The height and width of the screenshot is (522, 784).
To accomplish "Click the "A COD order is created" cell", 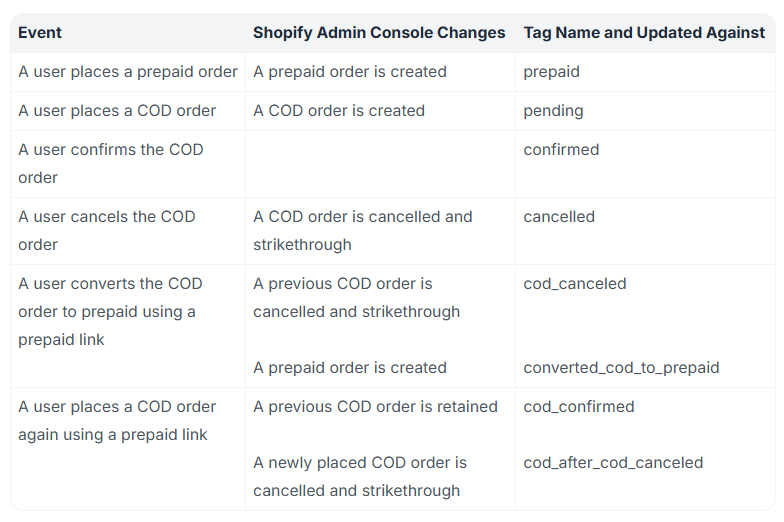I will pos(339,111).
